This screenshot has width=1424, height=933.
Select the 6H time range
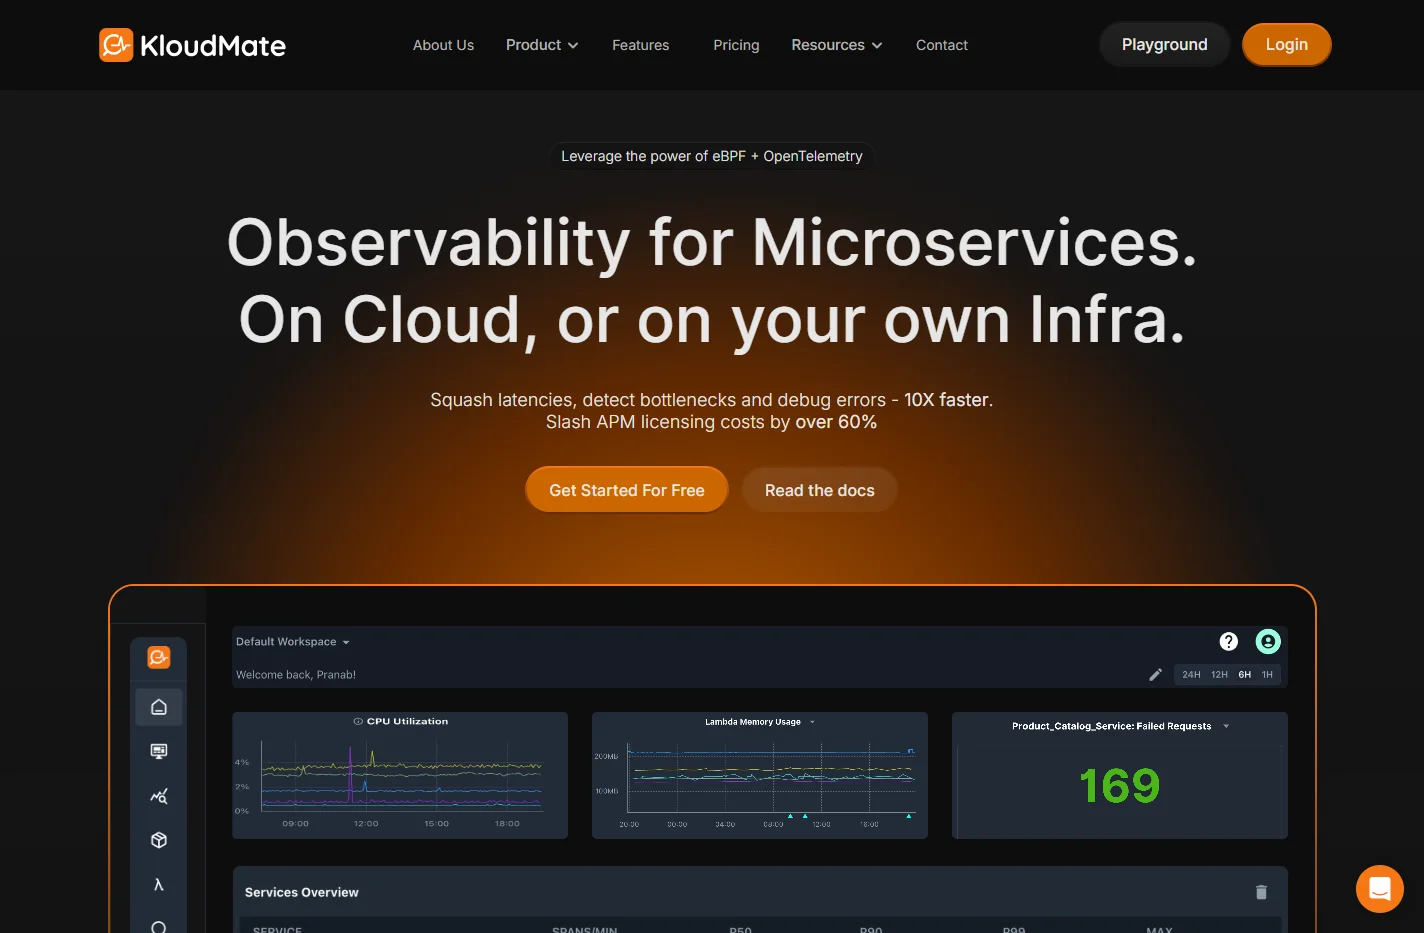click(x=1245, y=675)
